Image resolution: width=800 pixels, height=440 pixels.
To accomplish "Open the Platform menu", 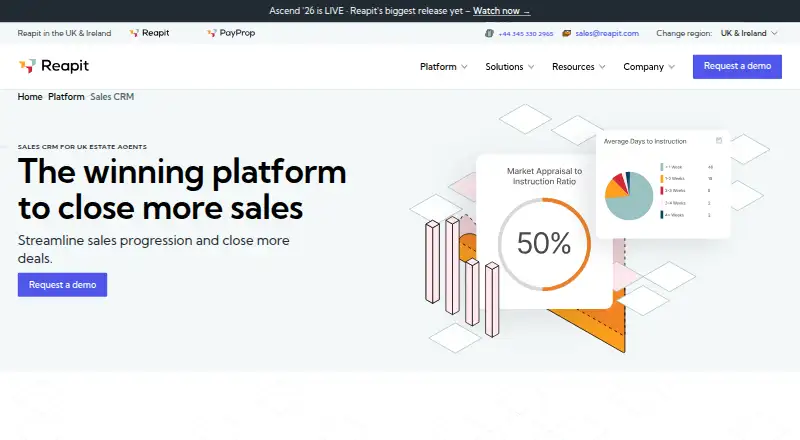I will pos(443,67).
